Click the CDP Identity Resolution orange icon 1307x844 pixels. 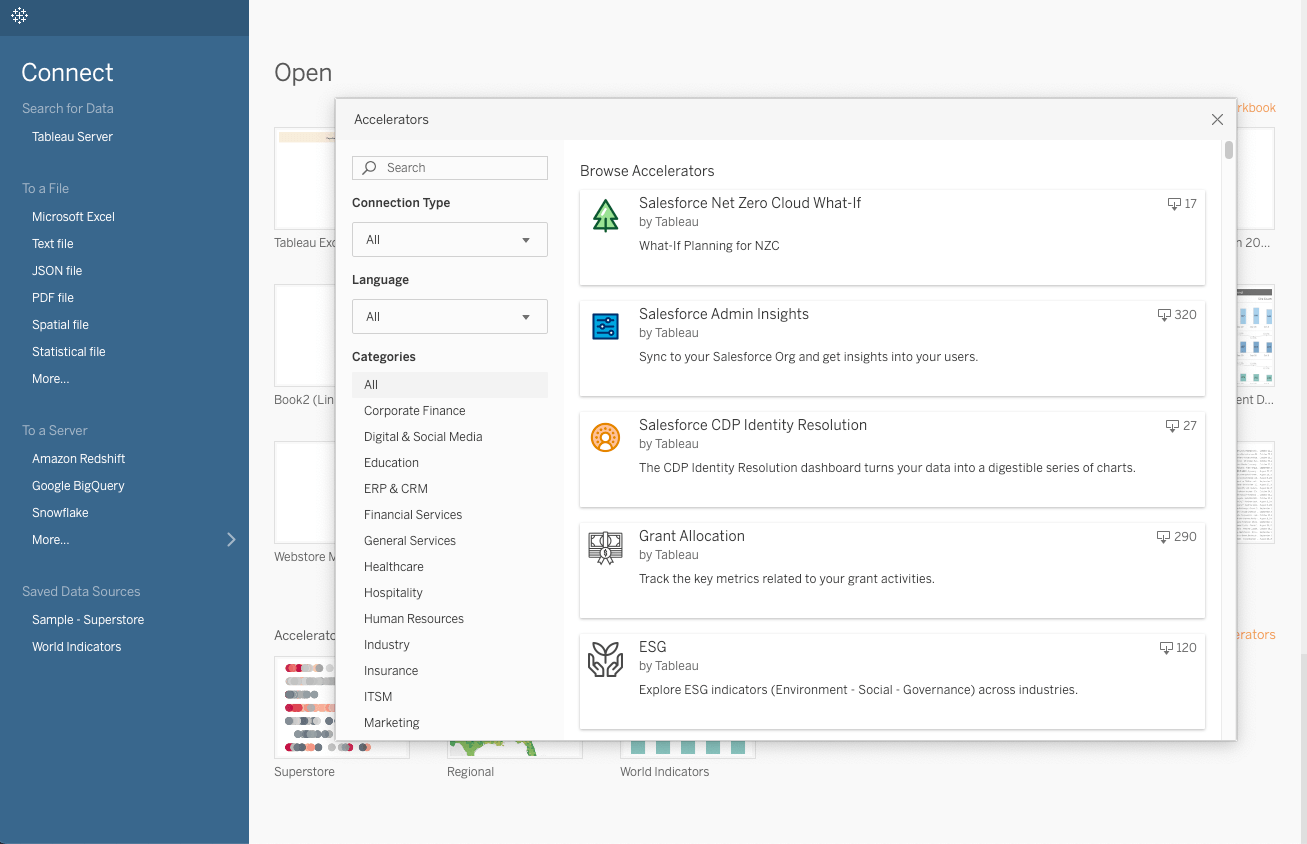[605, 437]
